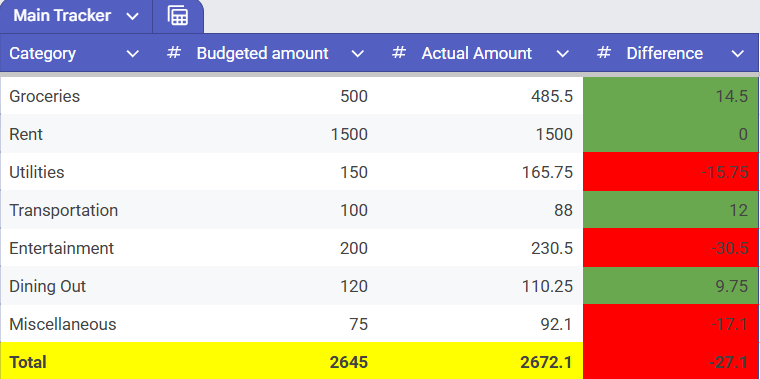
Task: Click the Utilities actual value 165.75
Action: [x=547, y=172]
